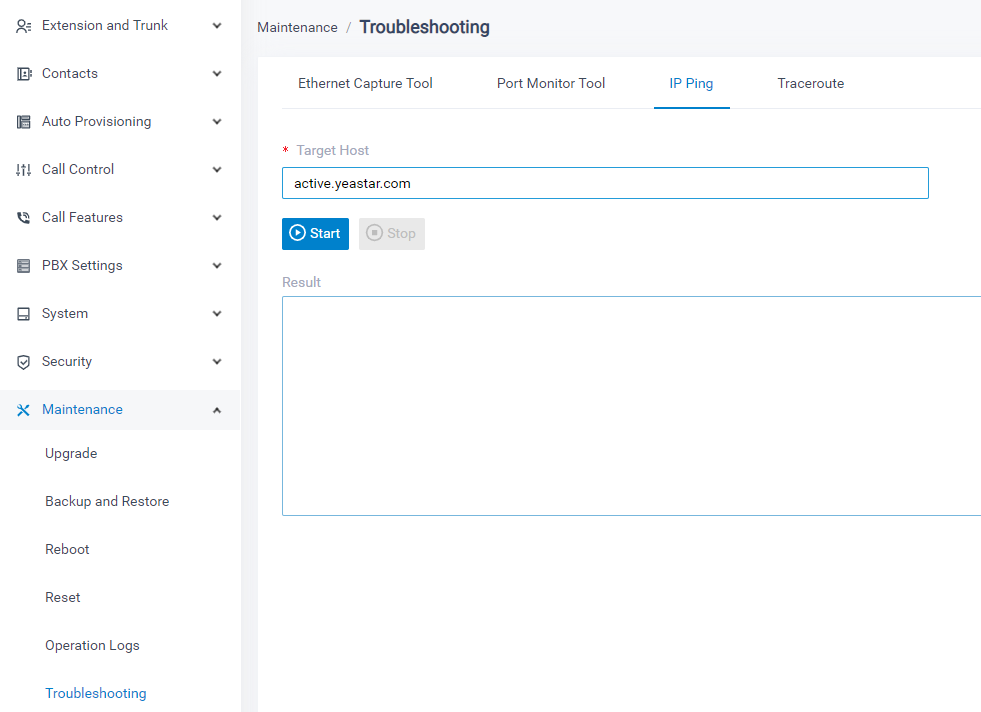This screenshot has height=712, width=981.
Task: Select Troubleshooting in the sidebar
Action: [96, 693]
